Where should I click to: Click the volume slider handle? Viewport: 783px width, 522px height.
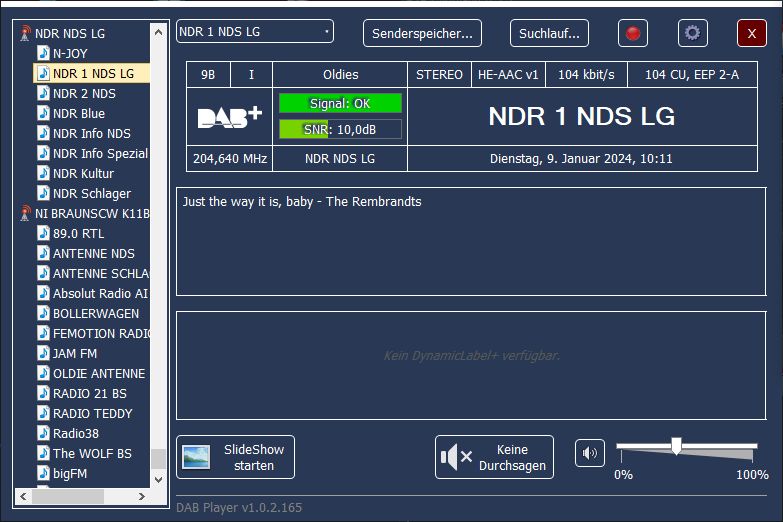tap(677, 446)
